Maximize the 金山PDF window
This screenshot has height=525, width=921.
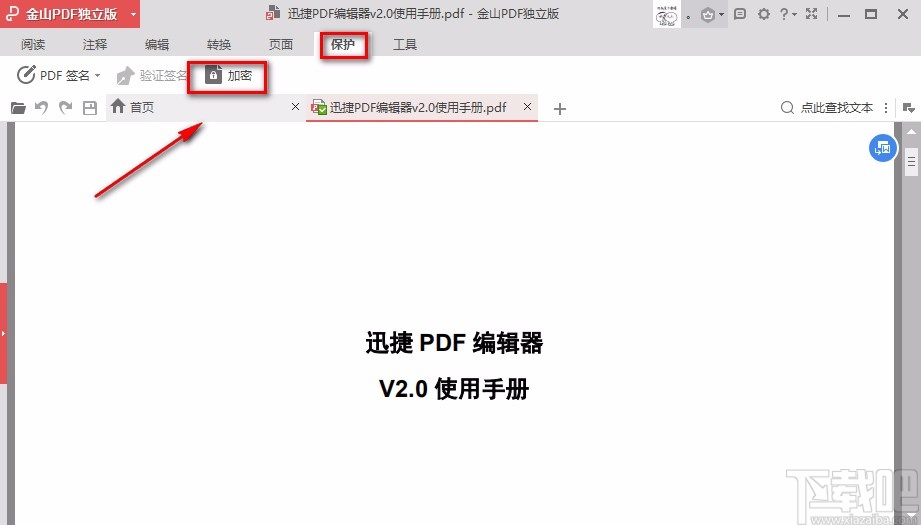tap(871, 14)
